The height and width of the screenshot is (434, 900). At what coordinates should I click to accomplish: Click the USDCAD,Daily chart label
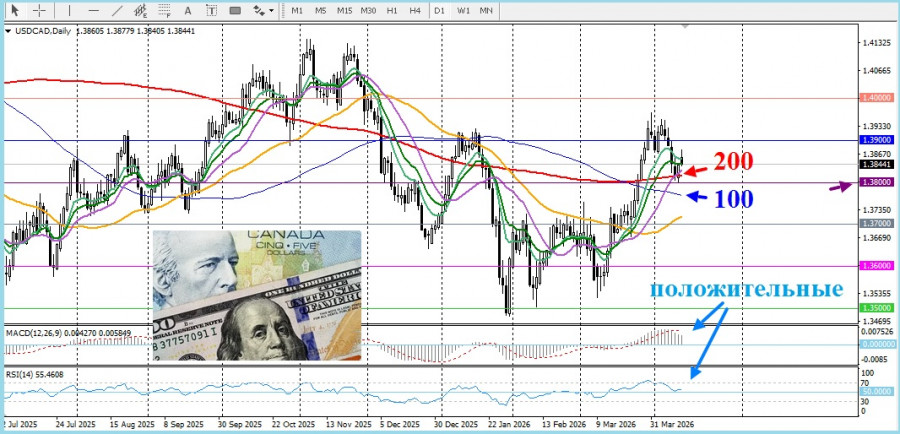(41, 31)
